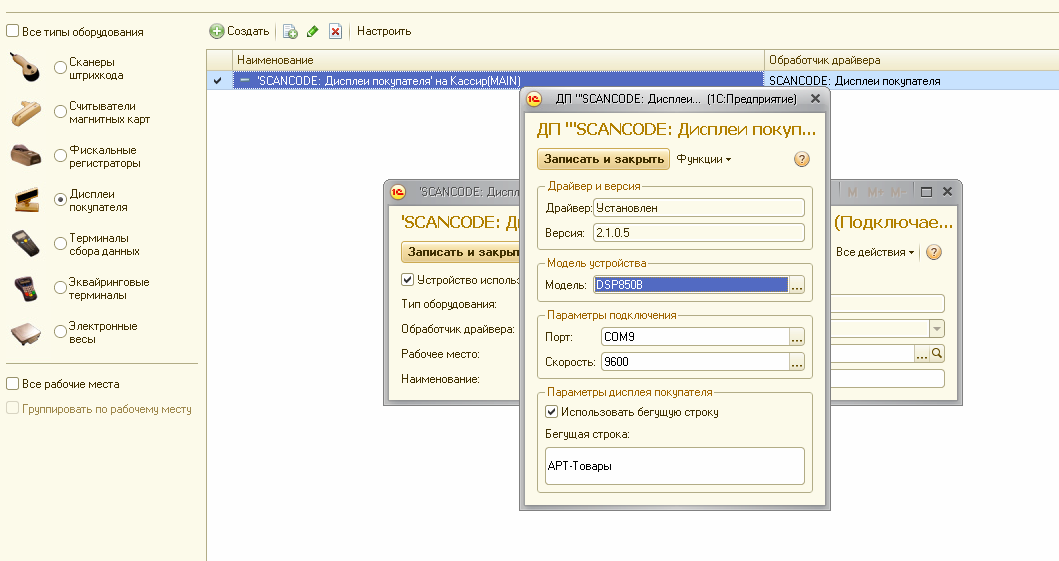
Task: Open the model selection ellipsis button
Action: coord(797,285)
